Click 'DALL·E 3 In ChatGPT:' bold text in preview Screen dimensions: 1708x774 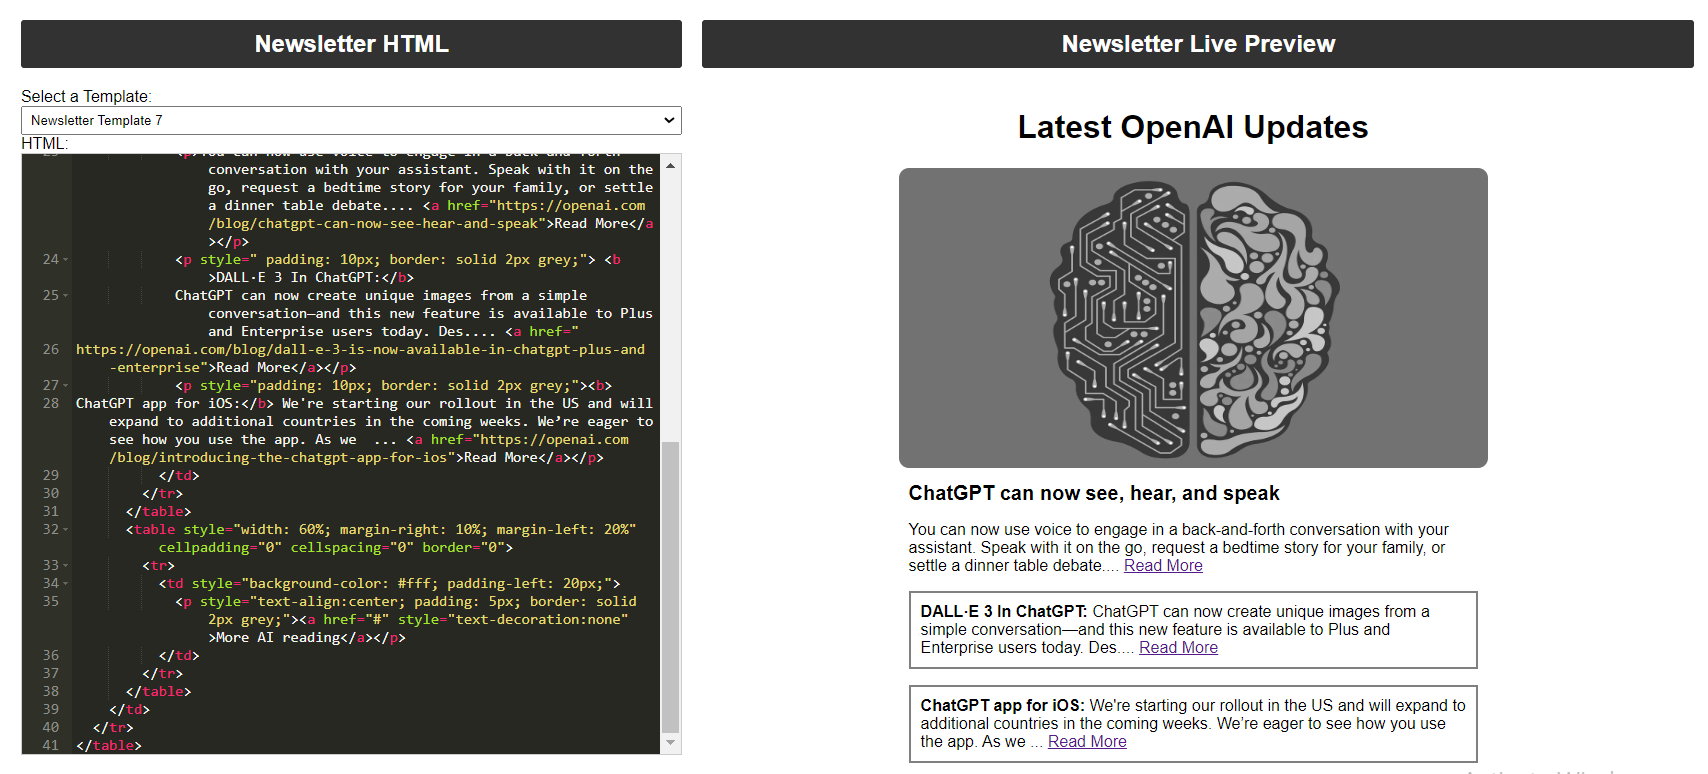1004,612
